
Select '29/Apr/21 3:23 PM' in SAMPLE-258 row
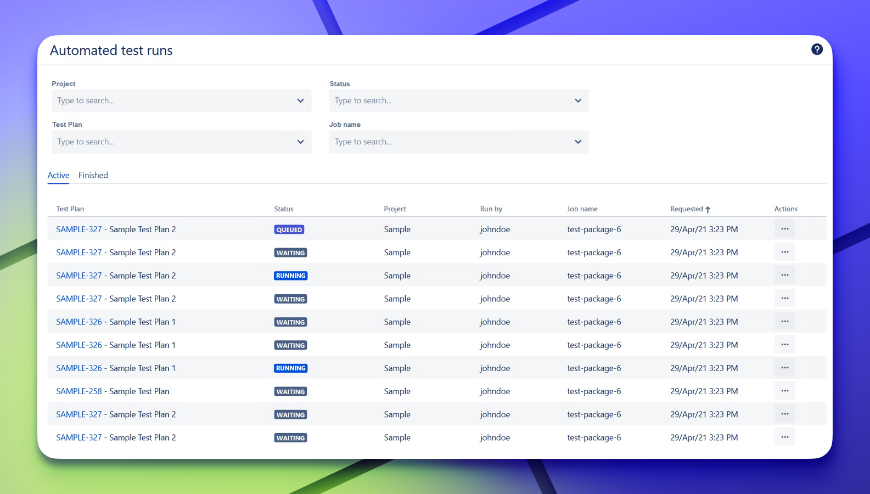click(x=704, y=391)
